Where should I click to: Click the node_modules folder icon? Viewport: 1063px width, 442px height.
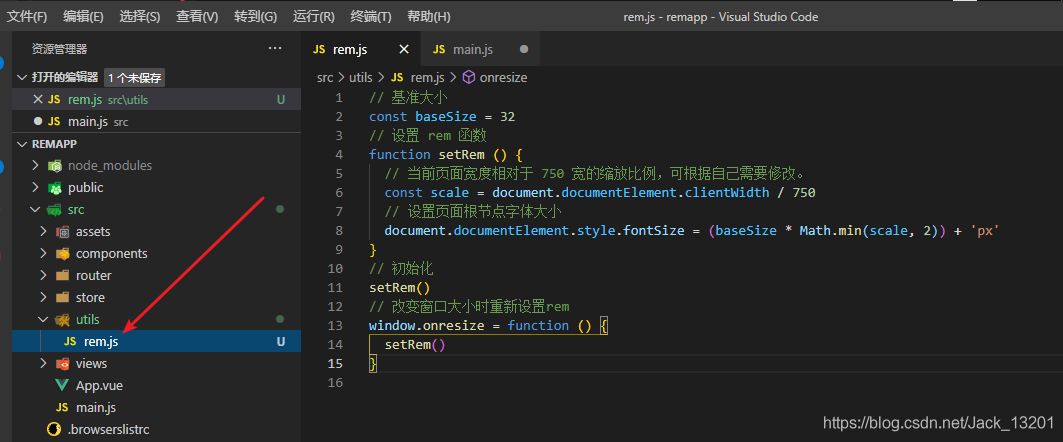click(56, 166)
